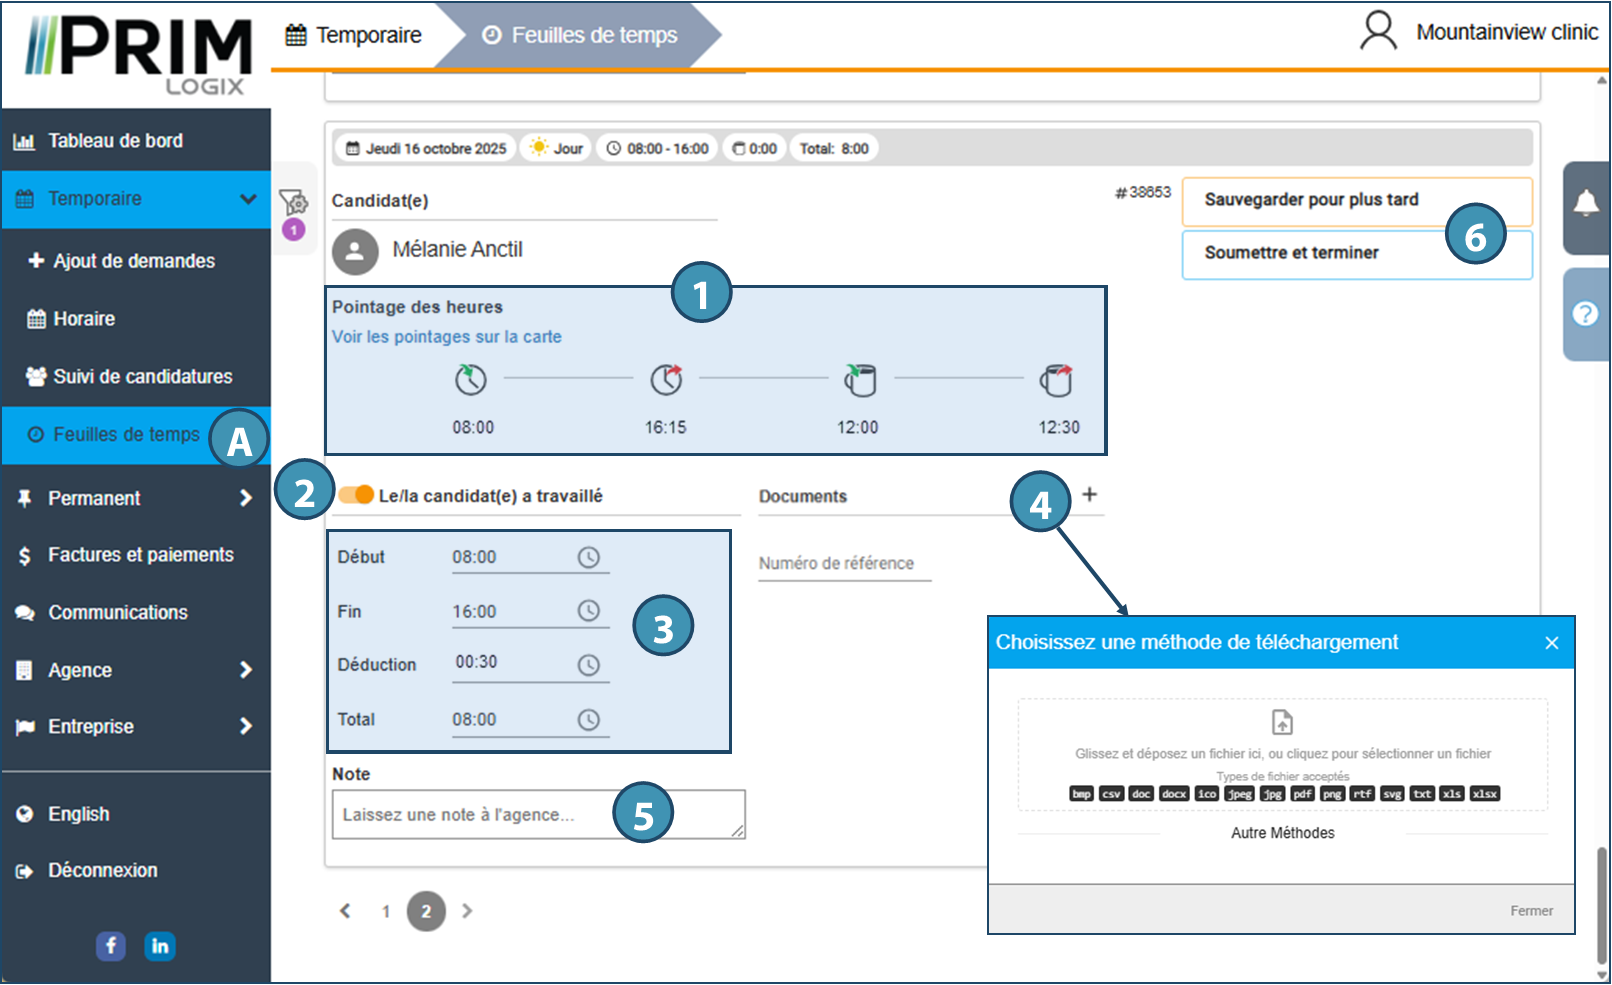The height and width of the screenshot is (985, 1612).
Task: Toggle the "Le/la candidat(e) a travaillé" switch
Action: [355, 495]
